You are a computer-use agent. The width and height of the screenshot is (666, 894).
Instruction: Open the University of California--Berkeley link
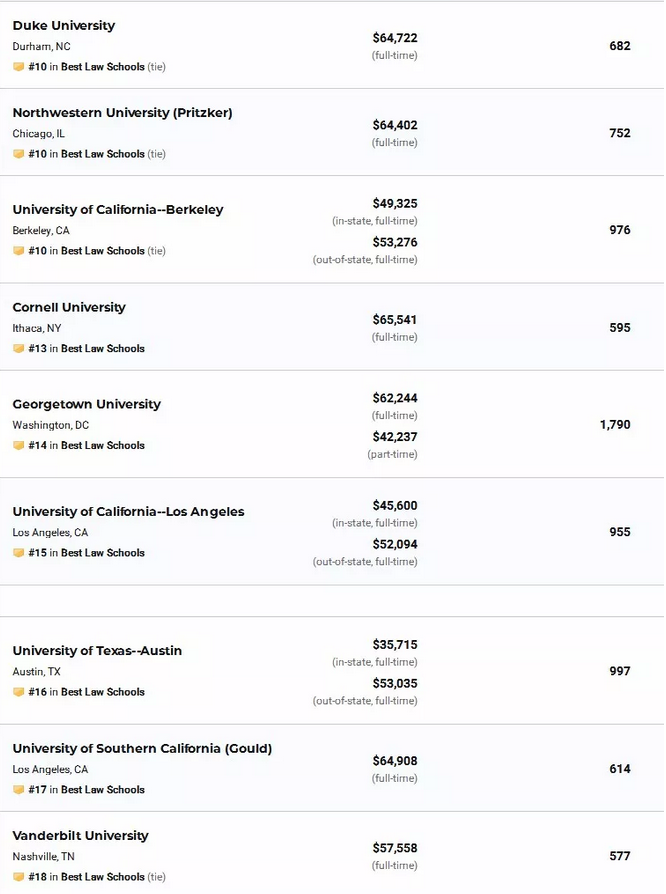(118, 210)
